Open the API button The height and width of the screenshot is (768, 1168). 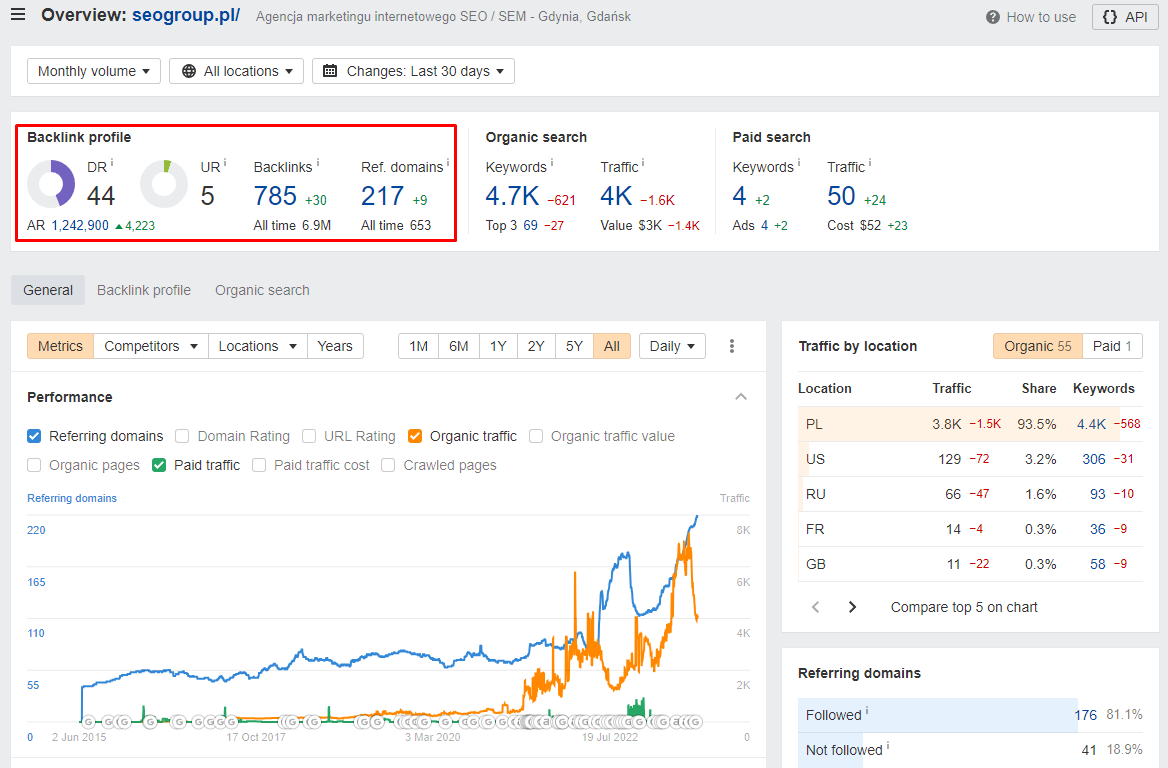point(1125,17)
